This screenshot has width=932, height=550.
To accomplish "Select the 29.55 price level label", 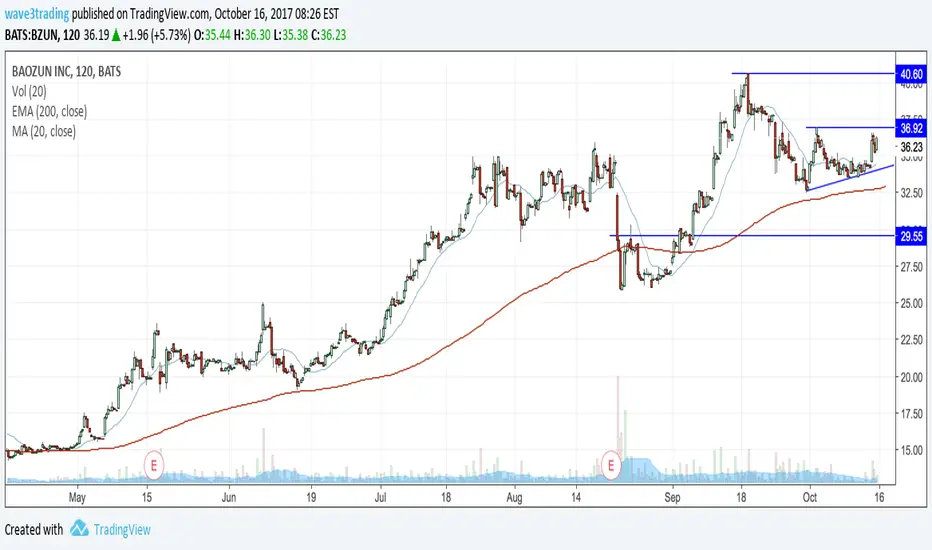I will (911, 236).
